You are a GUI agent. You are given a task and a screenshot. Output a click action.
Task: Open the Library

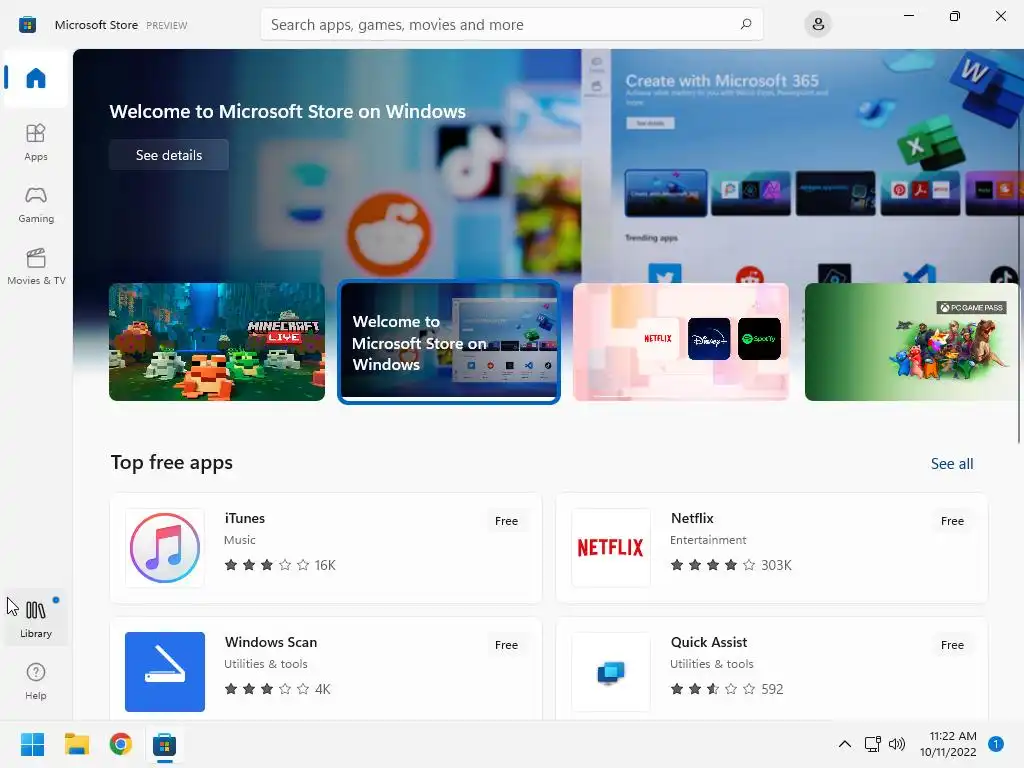[x=36, y=618]
